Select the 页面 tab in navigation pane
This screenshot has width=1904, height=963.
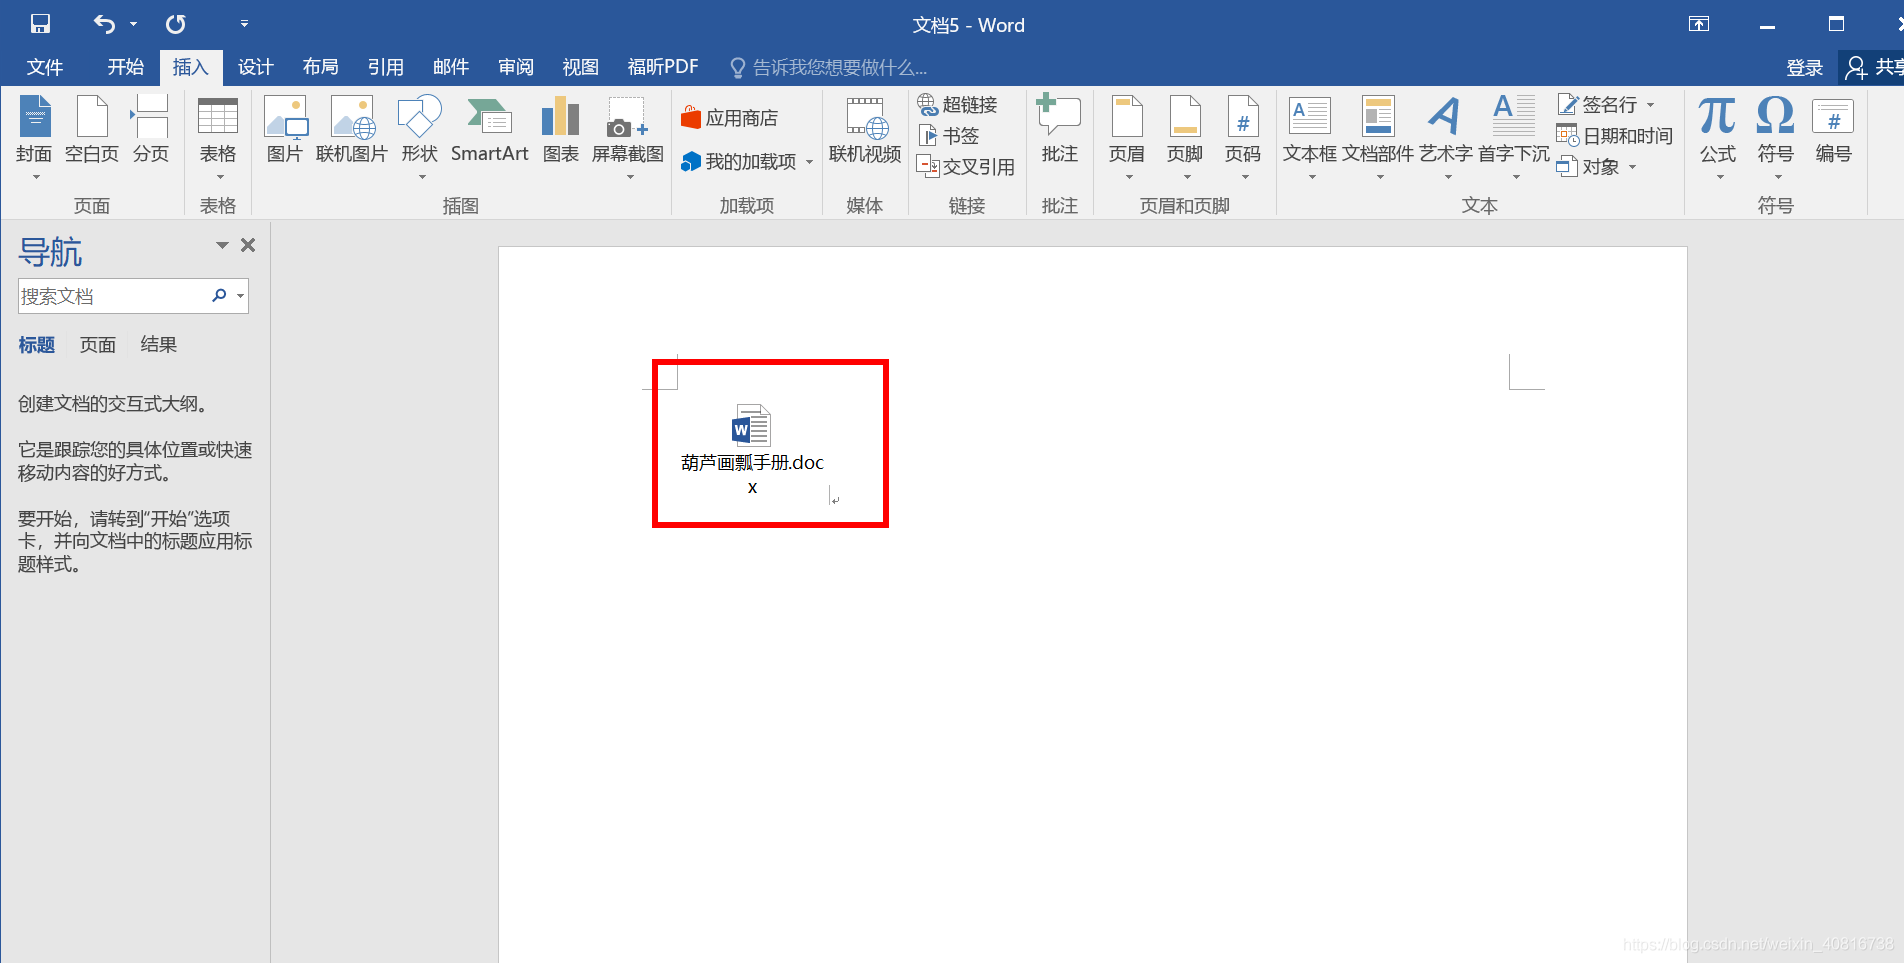98,345
